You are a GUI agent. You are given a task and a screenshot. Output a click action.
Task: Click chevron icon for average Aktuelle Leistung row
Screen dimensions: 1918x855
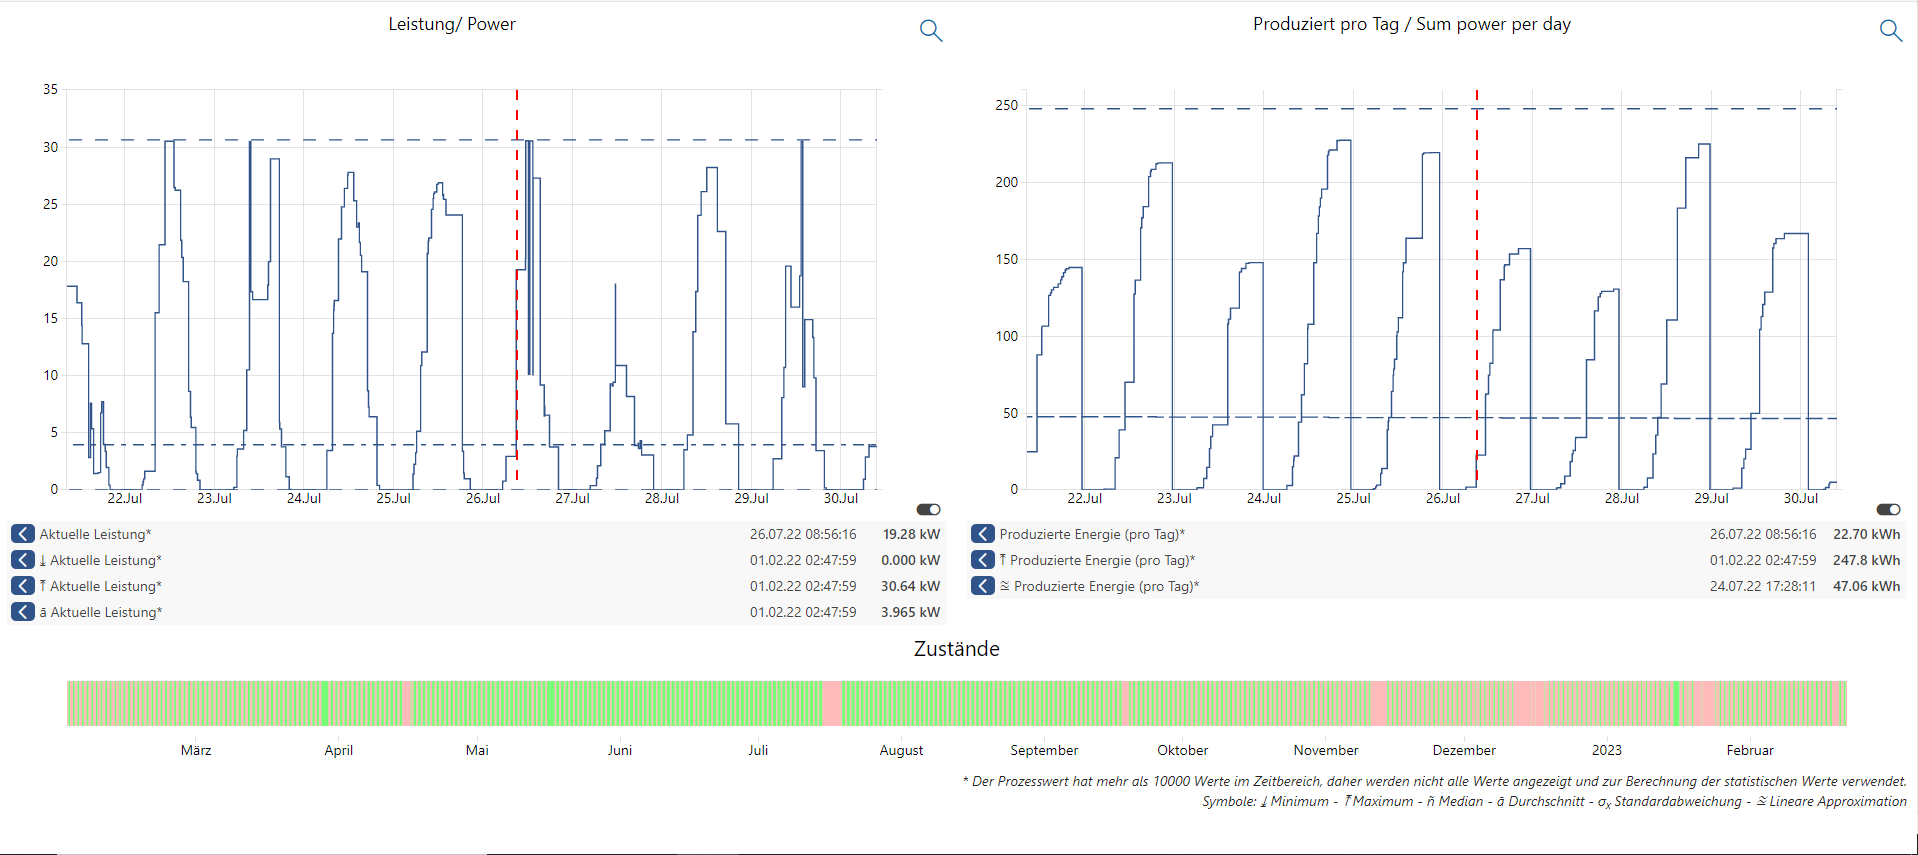pyautogui.click(x=23, y=612)
